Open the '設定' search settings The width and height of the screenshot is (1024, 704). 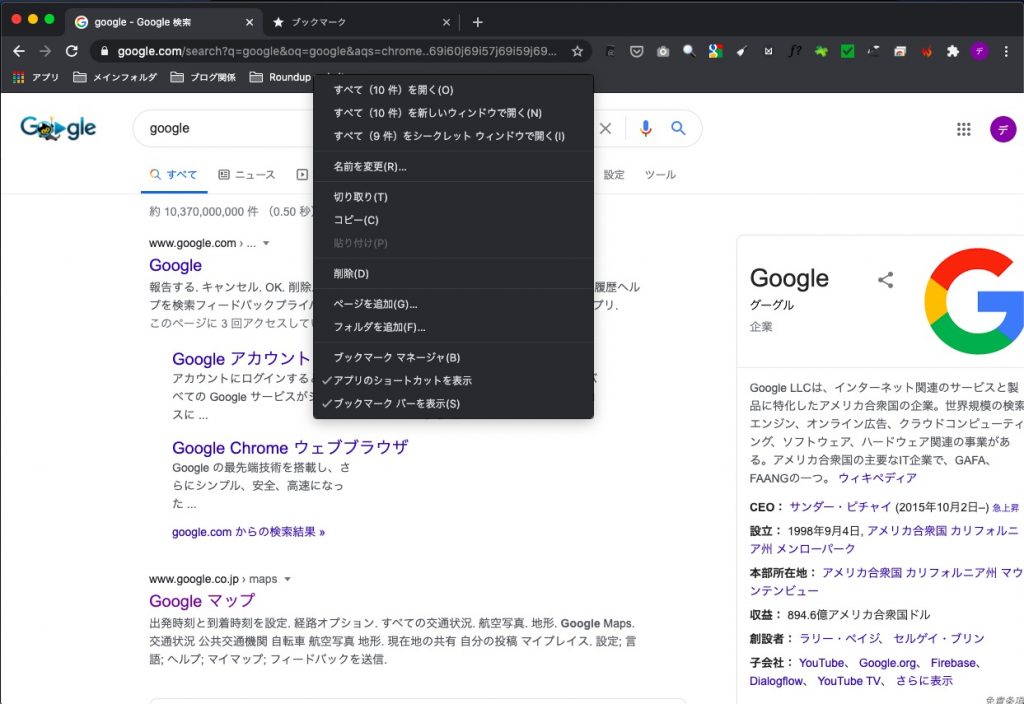614,174
